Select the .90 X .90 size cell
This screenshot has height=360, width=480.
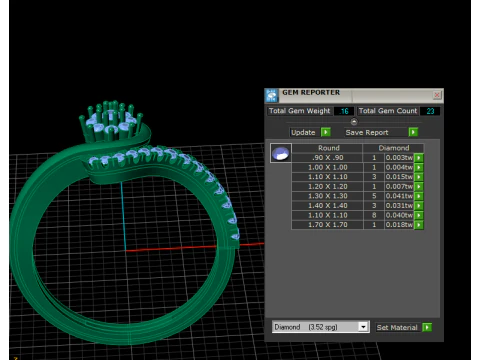coord(327,158)
